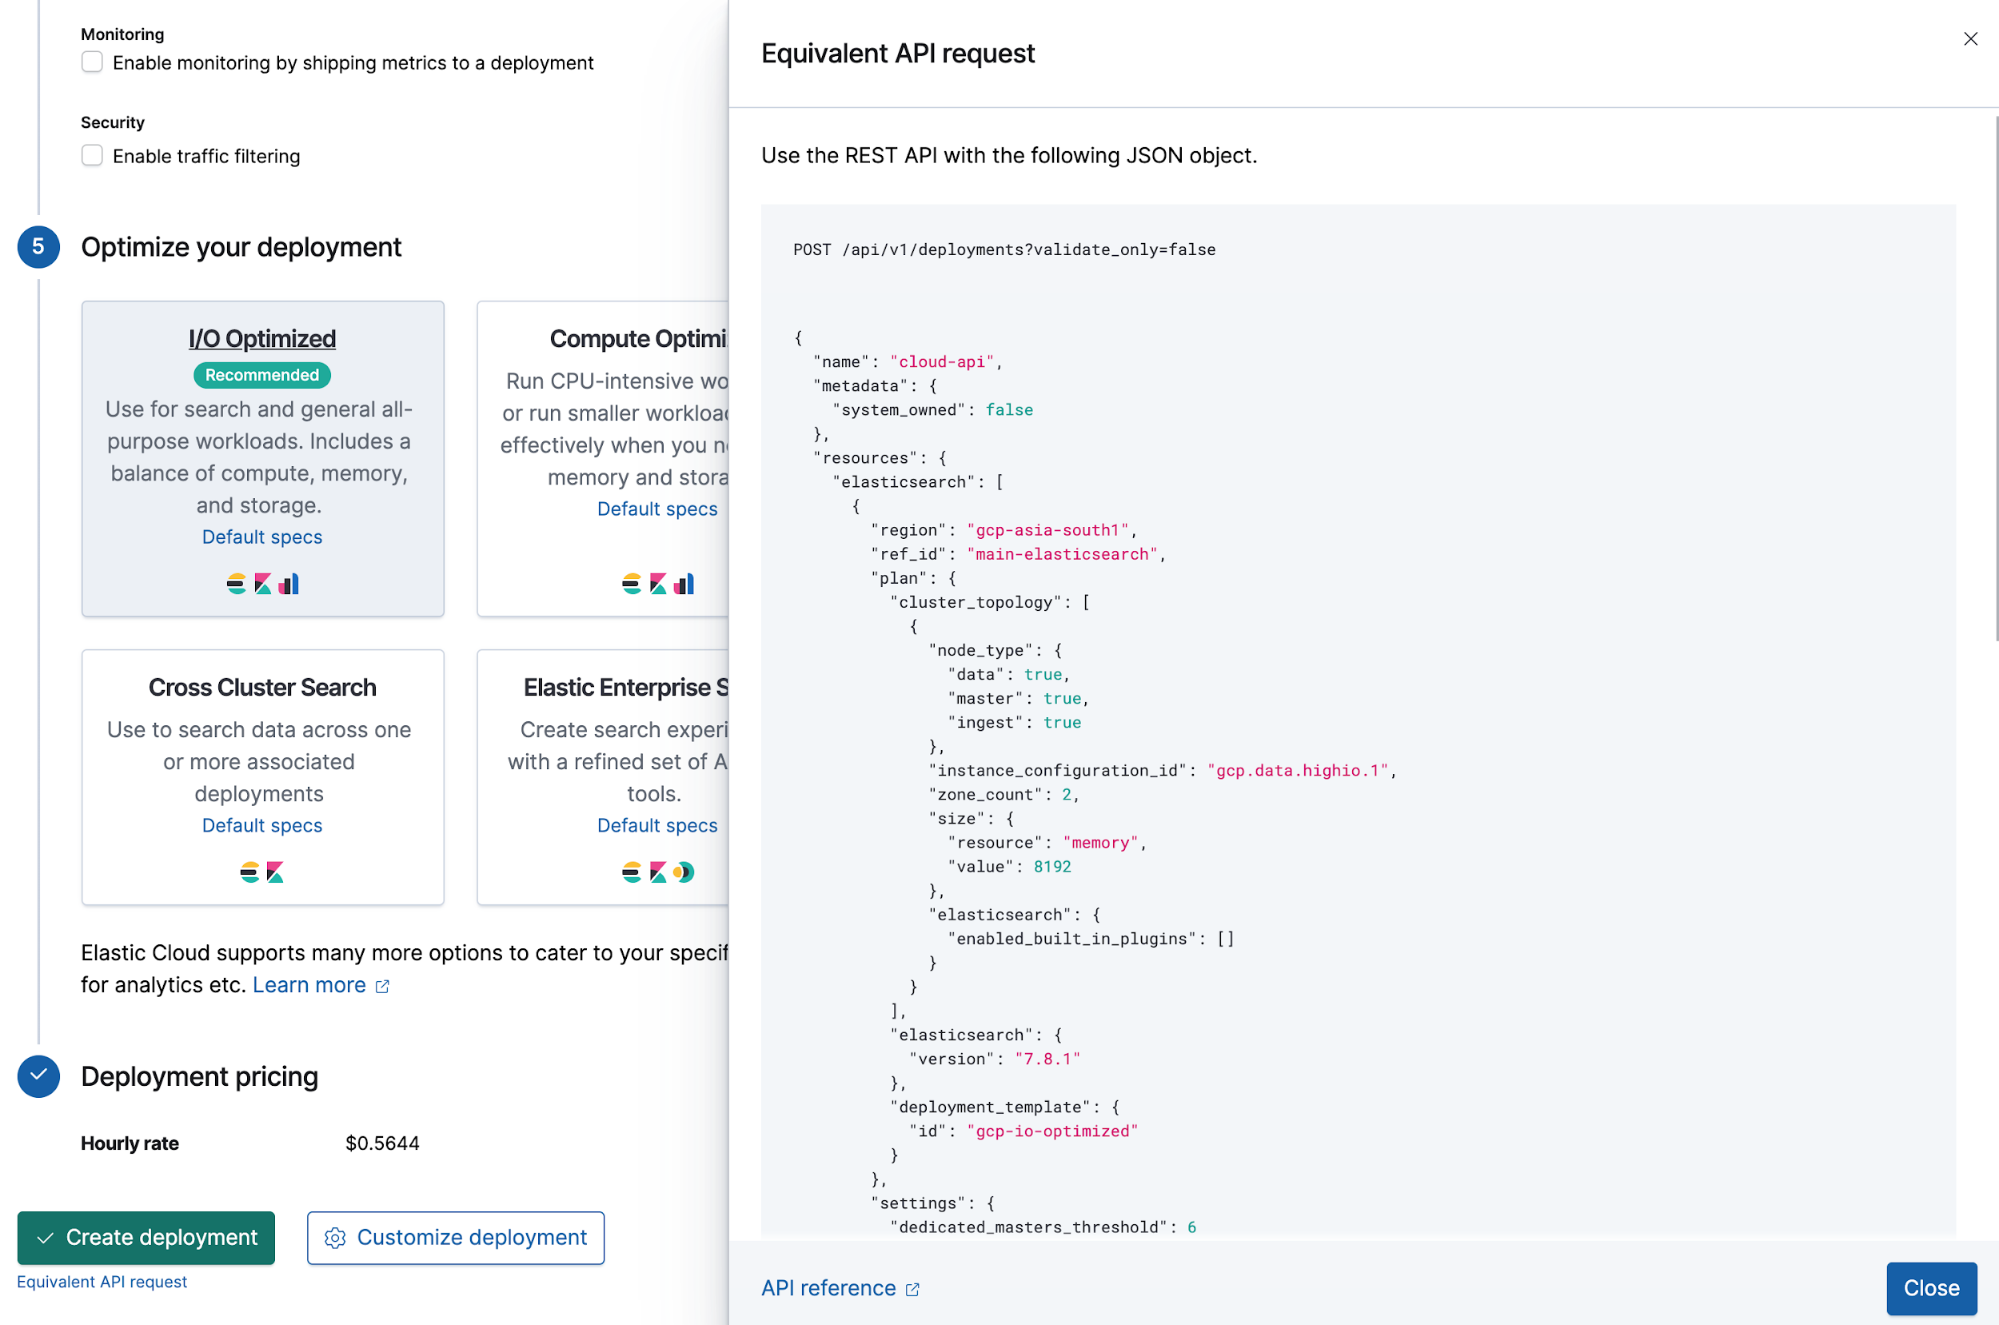Viewport: 1999px width, 1325px height.
Task: Click the Equivalent API request flyout title
Action: [897, 53]
